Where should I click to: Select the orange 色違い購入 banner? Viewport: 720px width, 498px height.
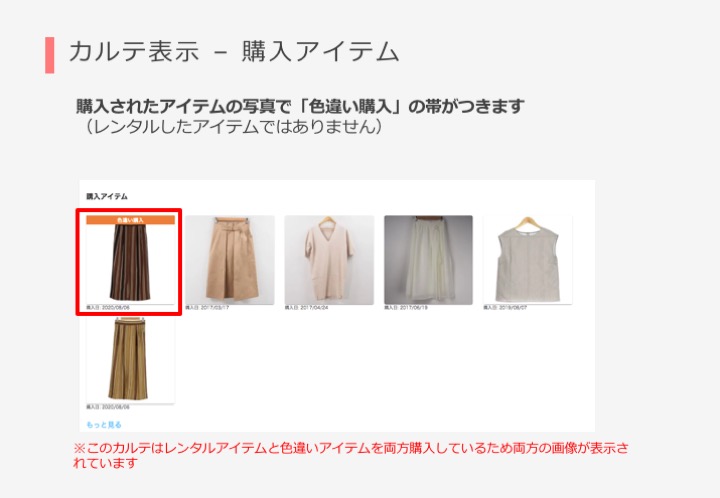pyautogui.click(x=130, y=220)
